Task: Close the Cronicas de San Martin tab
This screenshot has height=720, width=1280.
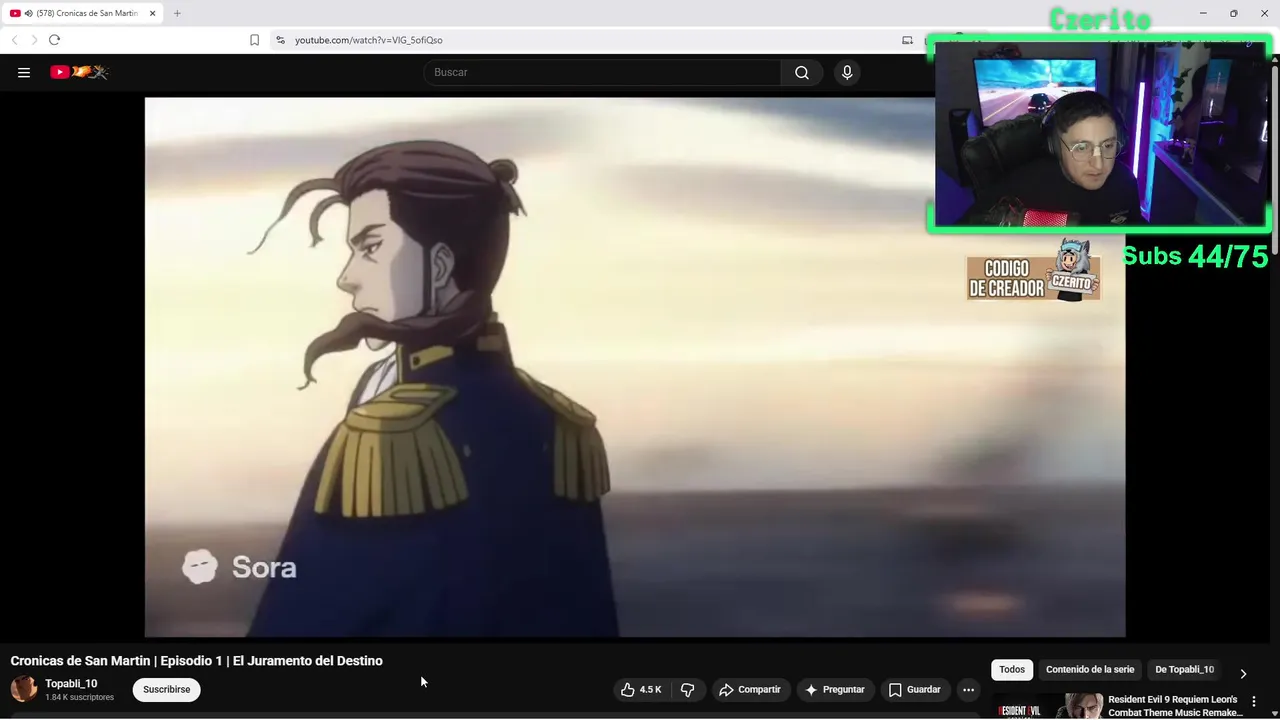Action: (x=152, y=13)
